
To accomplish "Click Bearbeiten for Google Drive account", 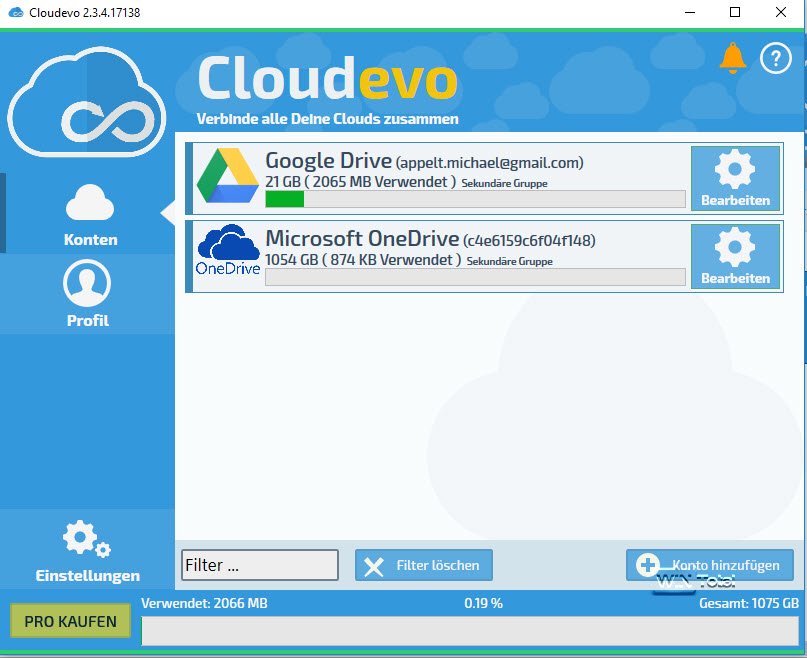I will (x=735, y=178).
